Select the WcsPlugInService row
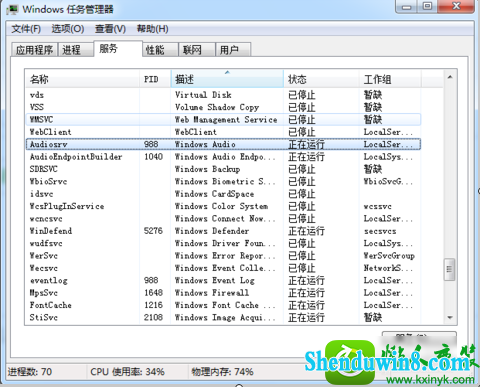 click(223, 206)
